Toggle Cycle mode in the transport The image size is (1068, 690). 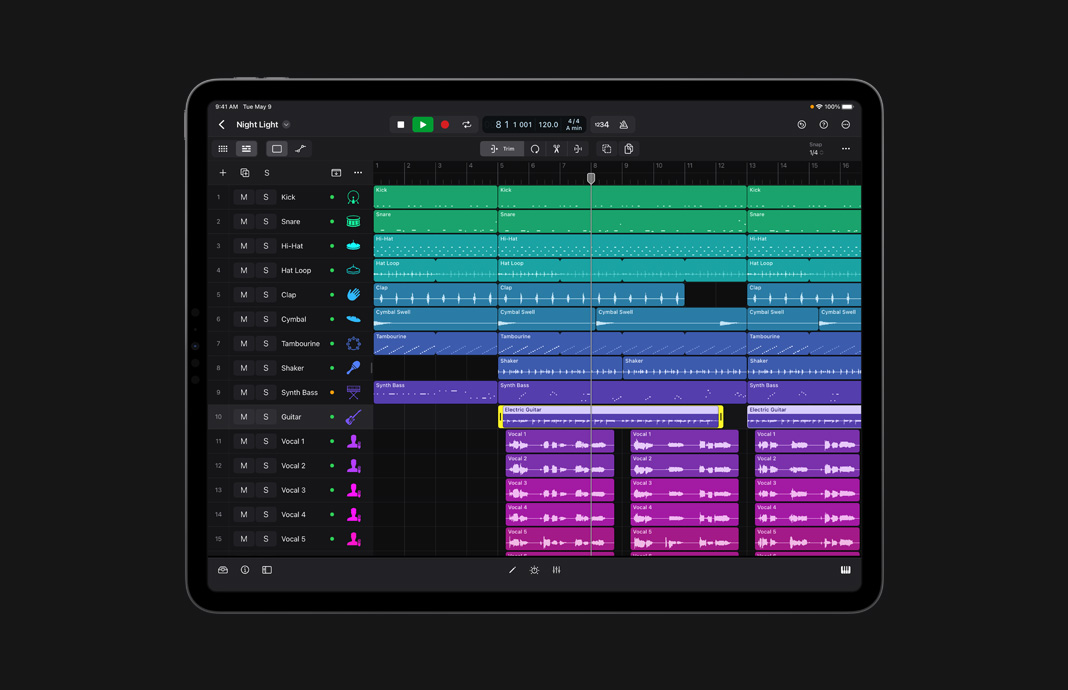[x=467, y=125]
